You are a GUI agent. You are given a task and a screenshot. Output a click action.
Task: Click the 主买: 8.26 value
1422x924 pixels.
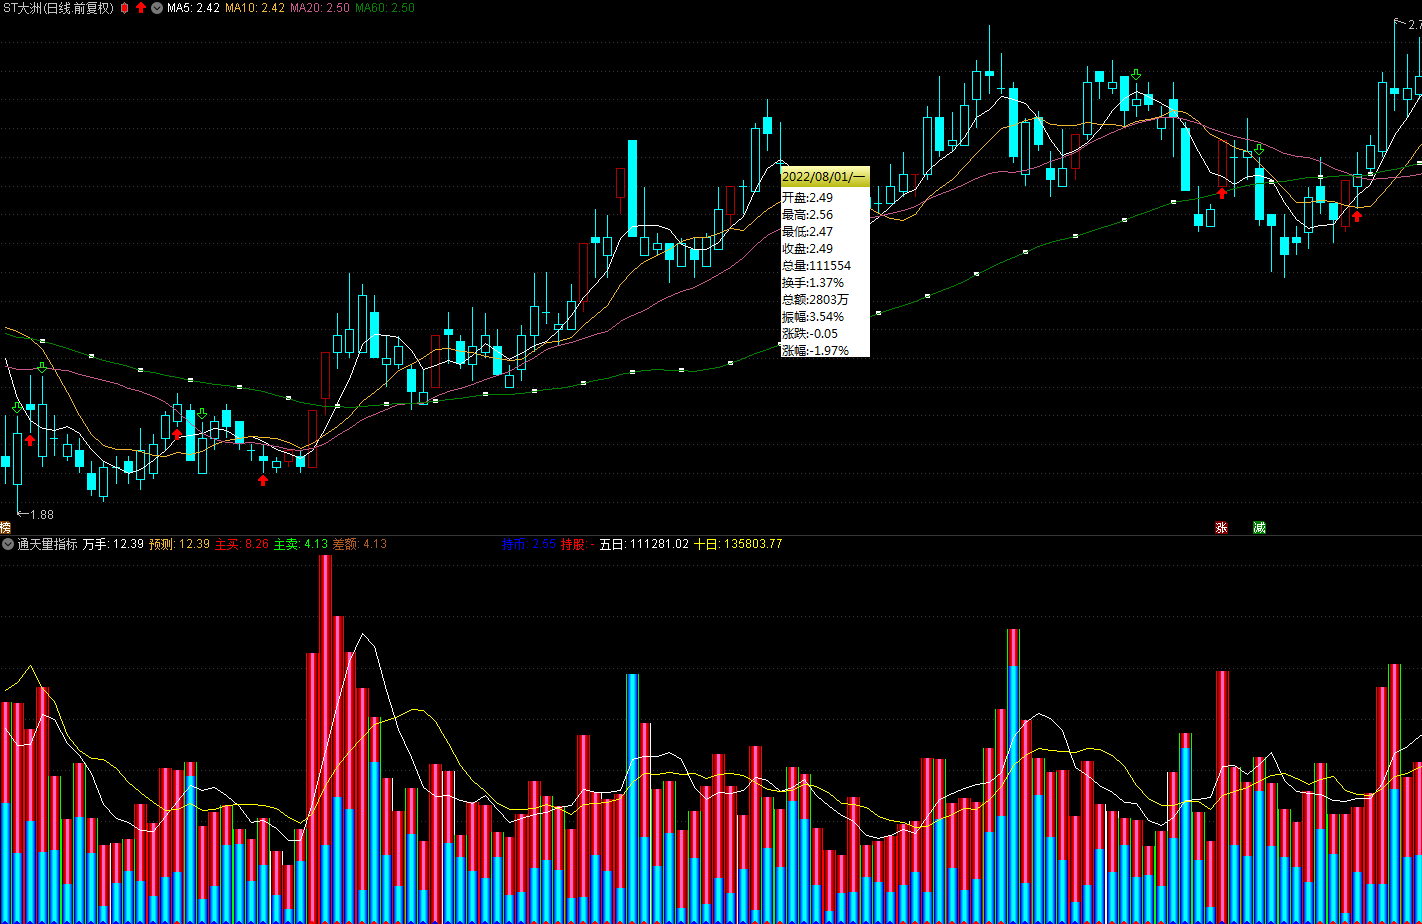tap(242, 544)
